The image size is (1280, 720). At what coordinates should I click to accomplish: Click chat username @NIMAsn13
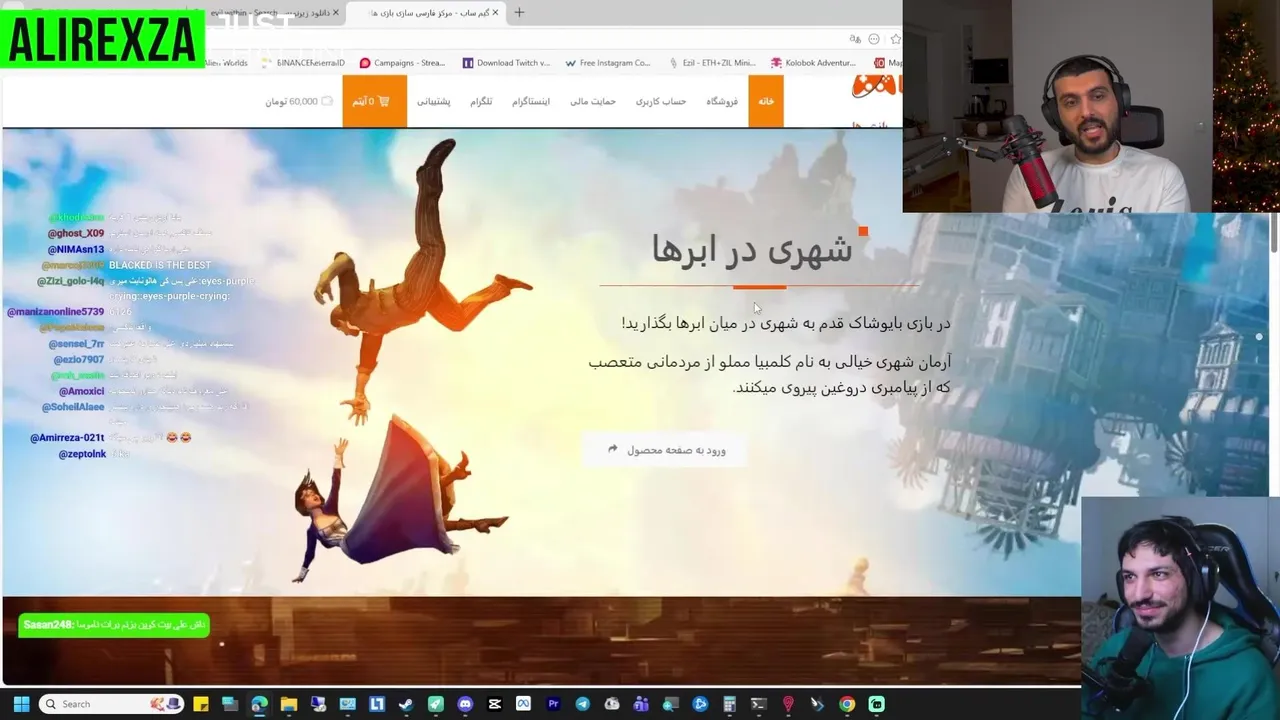tap(75, 249)
